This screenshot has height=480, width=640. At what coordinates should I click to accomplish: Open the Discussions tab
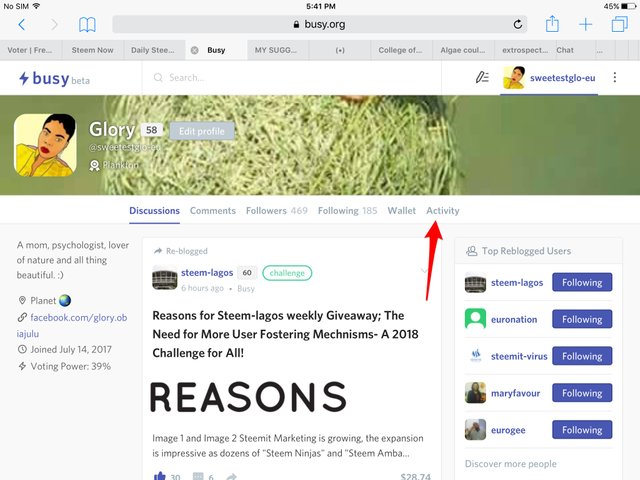click(154, 211)
